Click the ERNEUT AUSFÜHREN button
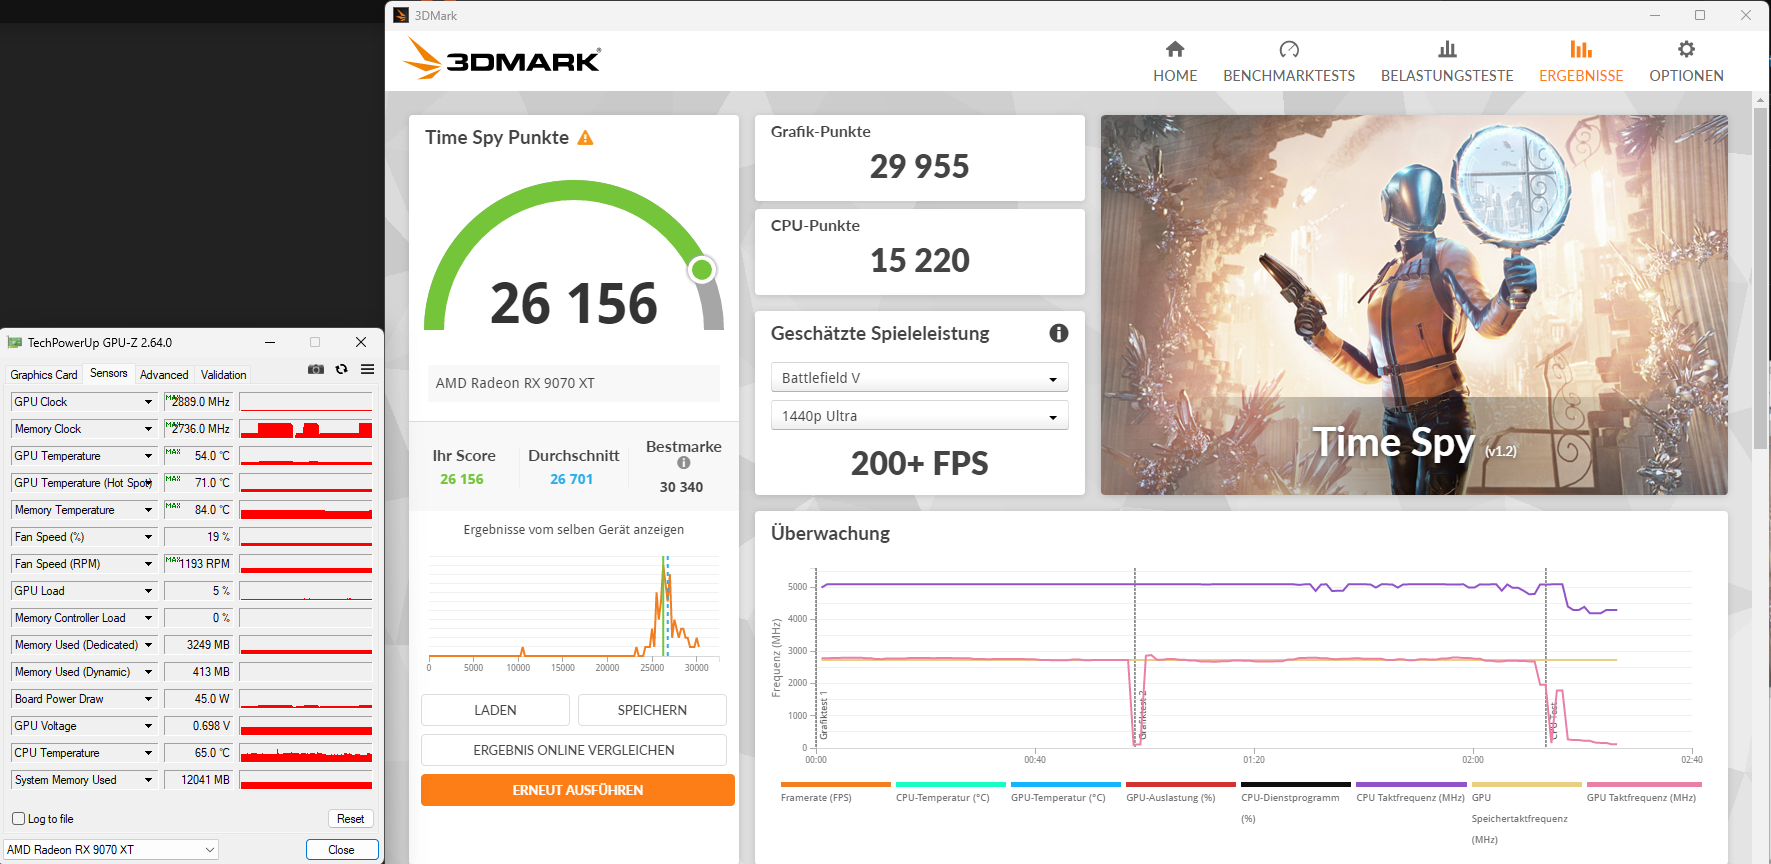Screen dimensions: 1771x864 [x=578, y=790]
